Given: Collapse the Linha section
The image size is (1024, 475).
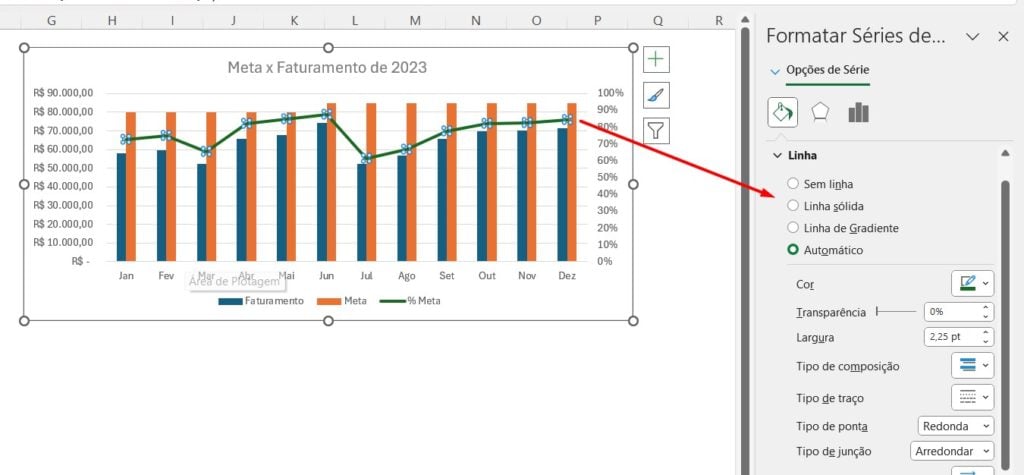Looking at the screenshot, I should 778,156.
